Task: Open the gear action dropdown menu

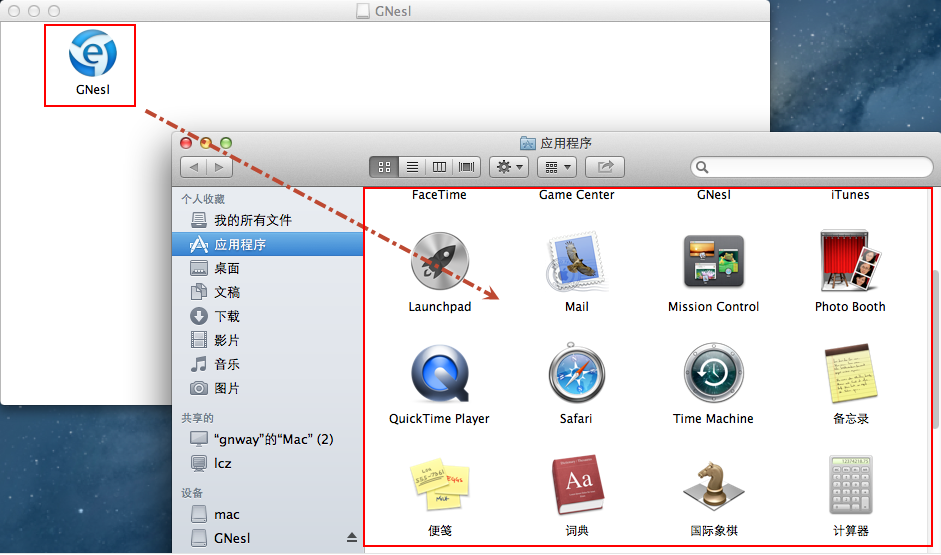Action: (x=509, y=167)
